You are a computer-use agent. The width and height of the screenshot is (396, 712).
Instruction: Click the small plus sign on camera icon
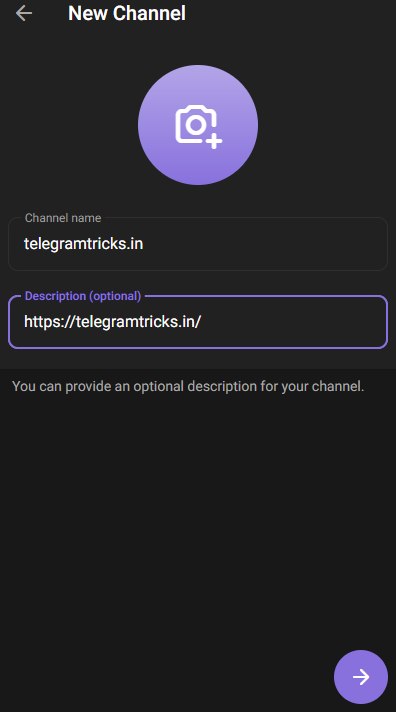point(214,141)
